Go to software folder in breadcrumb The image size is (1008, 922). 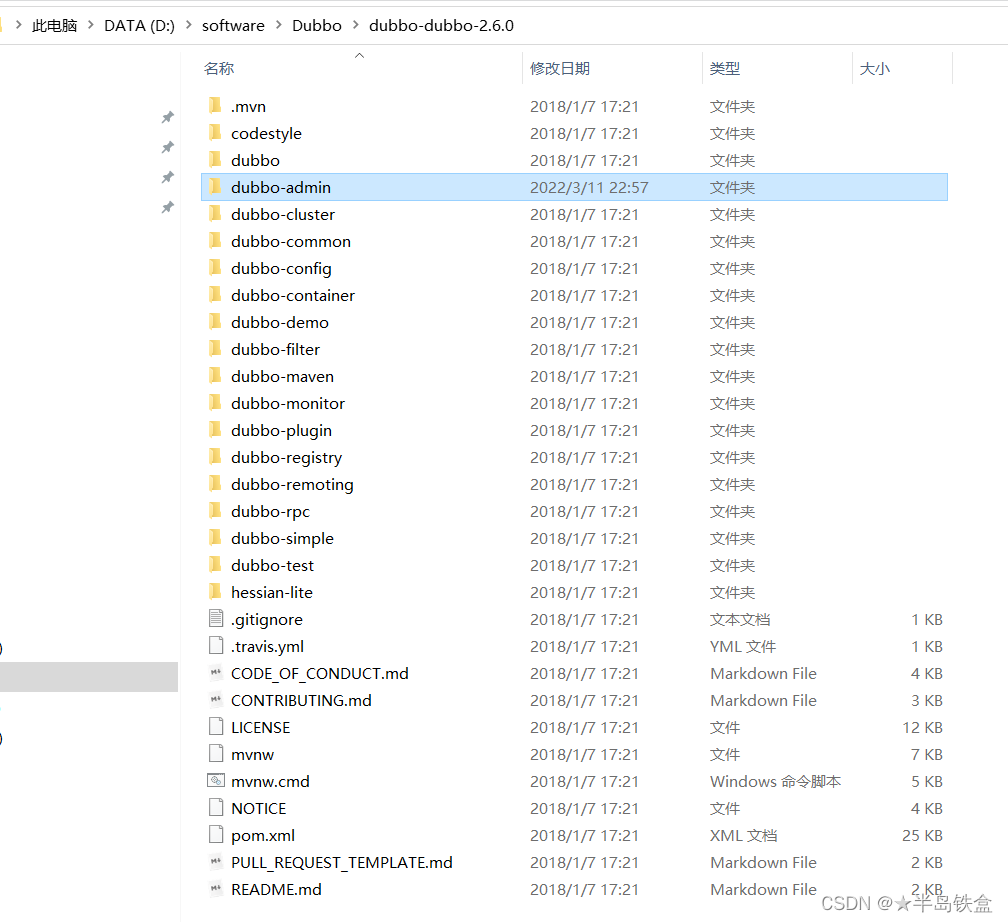pos(233,26)
